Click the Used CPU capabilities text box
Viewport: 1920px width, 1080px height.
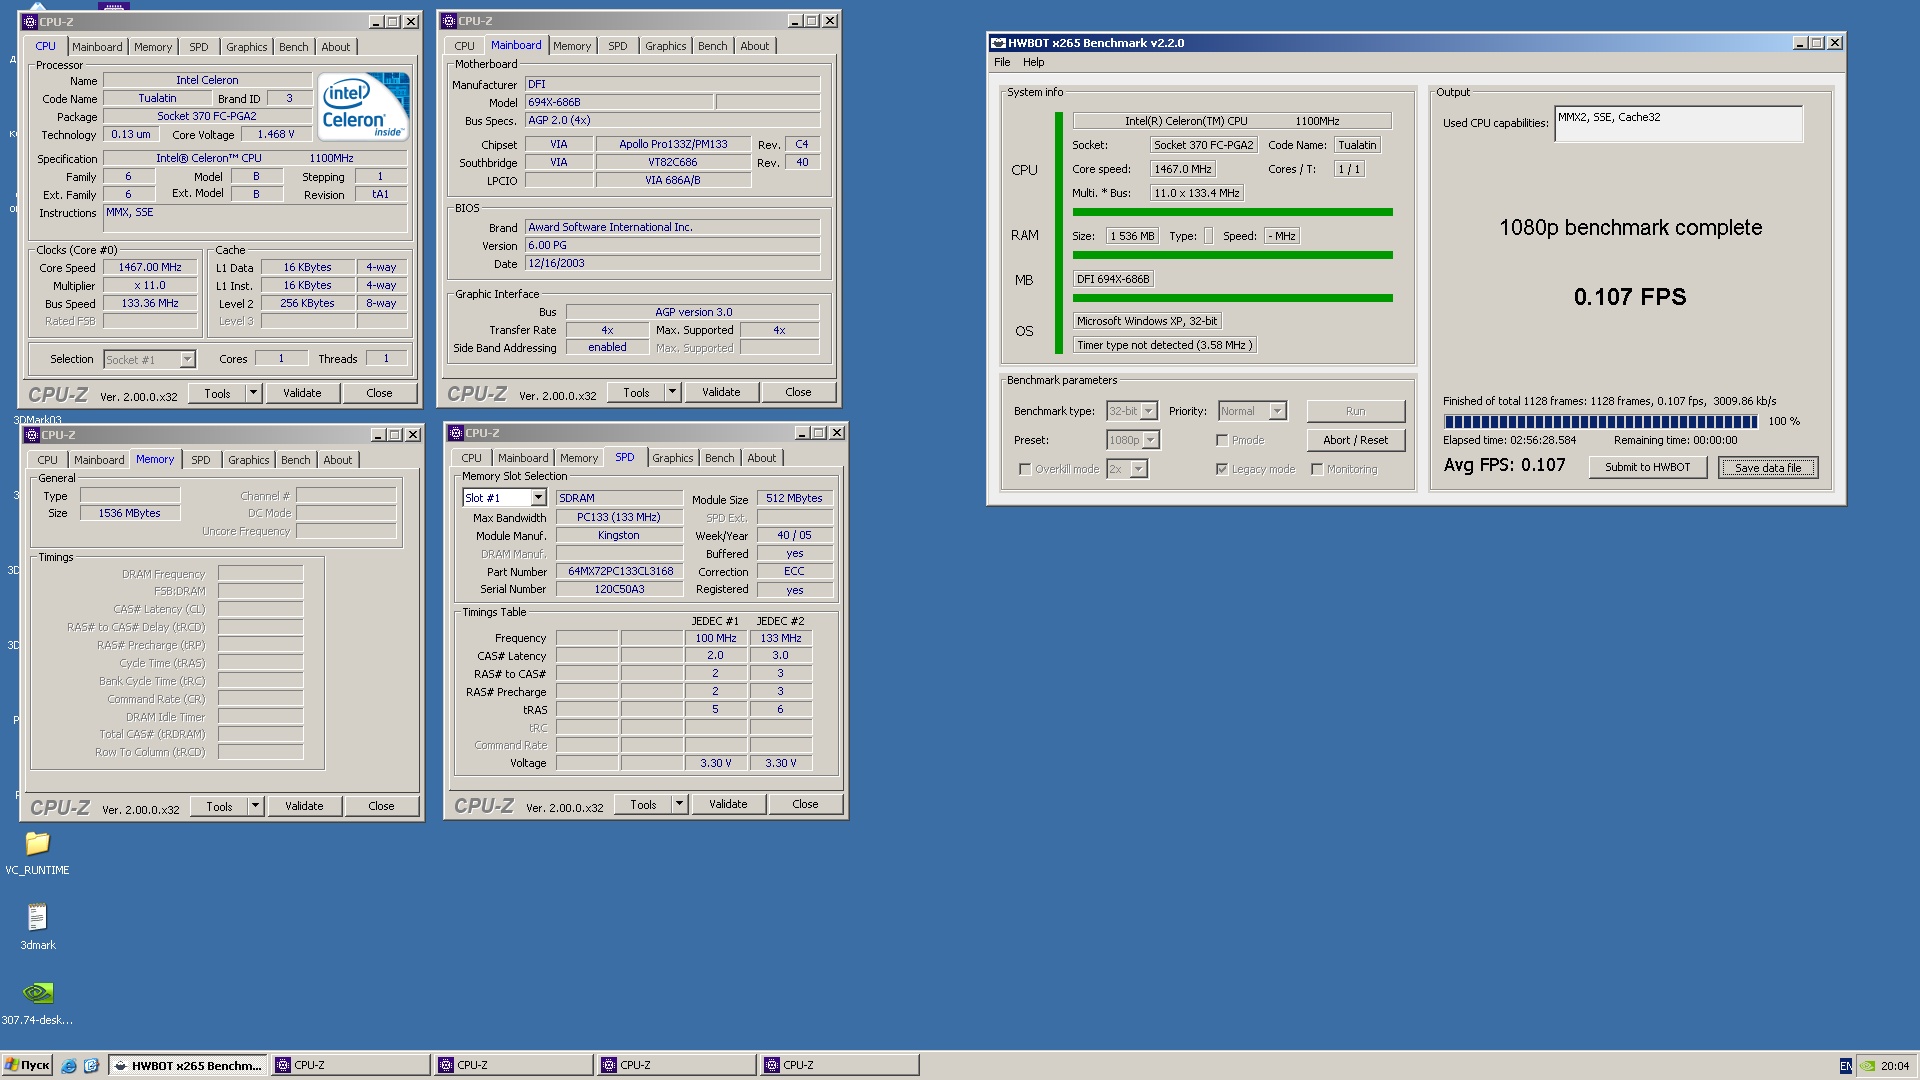(1678, 124)
